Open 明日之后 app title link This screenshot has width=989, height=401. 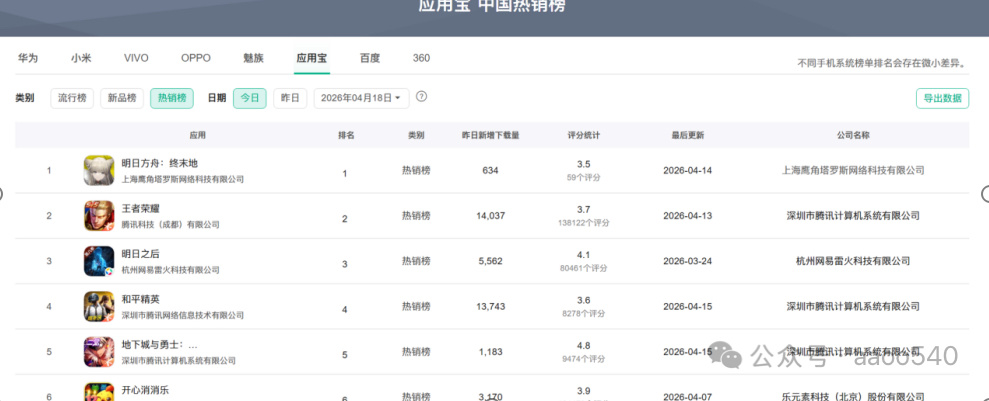[x=141, y=254]
